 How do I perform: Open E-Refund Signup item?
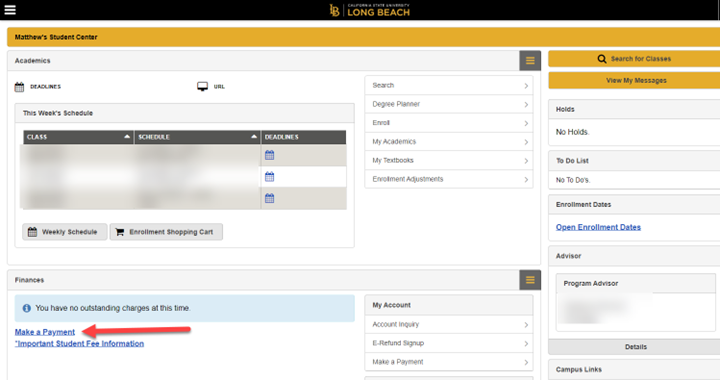coord(449,343)
